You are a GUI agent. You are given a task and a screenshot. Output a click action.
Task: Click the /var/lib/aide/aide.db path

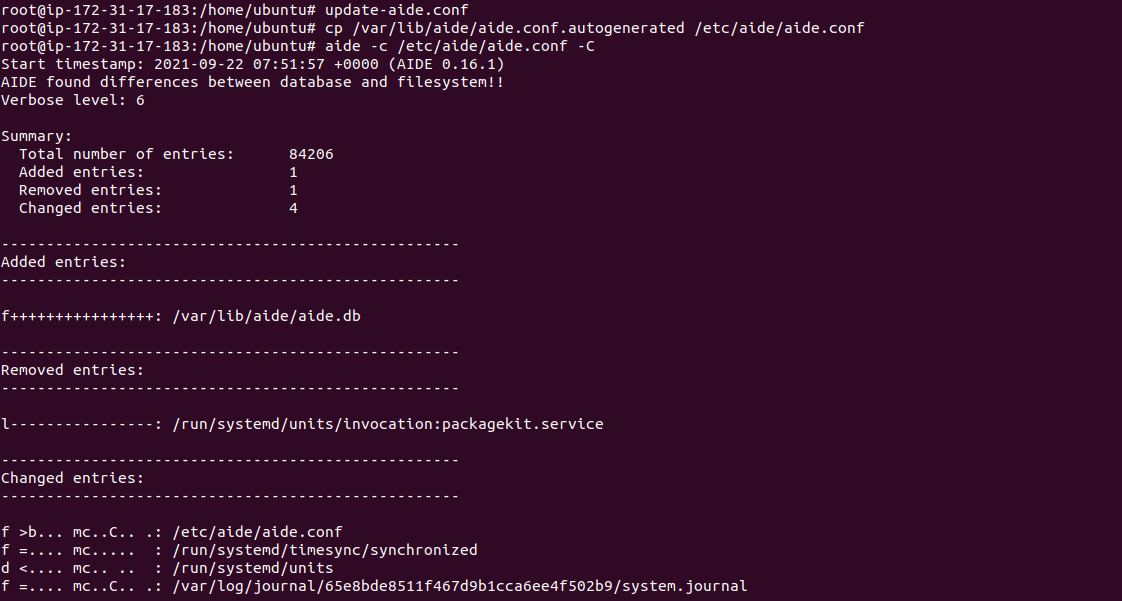pyautogui.click(x=266, y=316)
